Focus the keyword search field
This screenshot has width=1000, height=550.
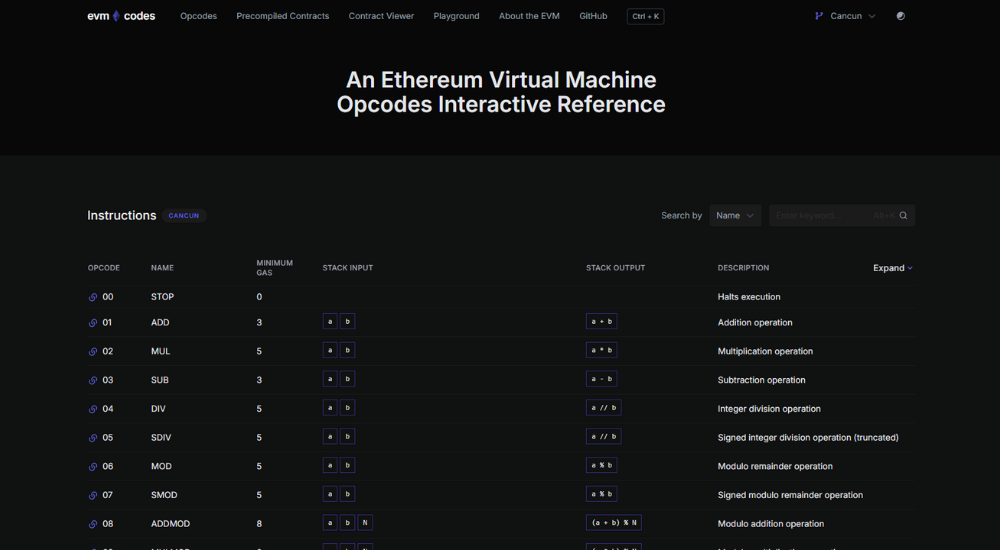point(842,216)
